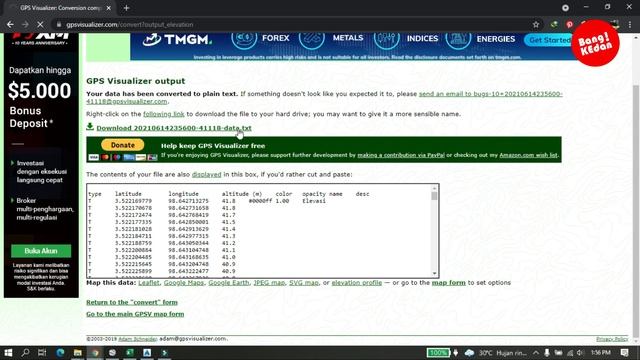The height and width of the screenshot is (360, 640).
Task: Open the Pinterest extension icon
Action: tap(569, 24)
